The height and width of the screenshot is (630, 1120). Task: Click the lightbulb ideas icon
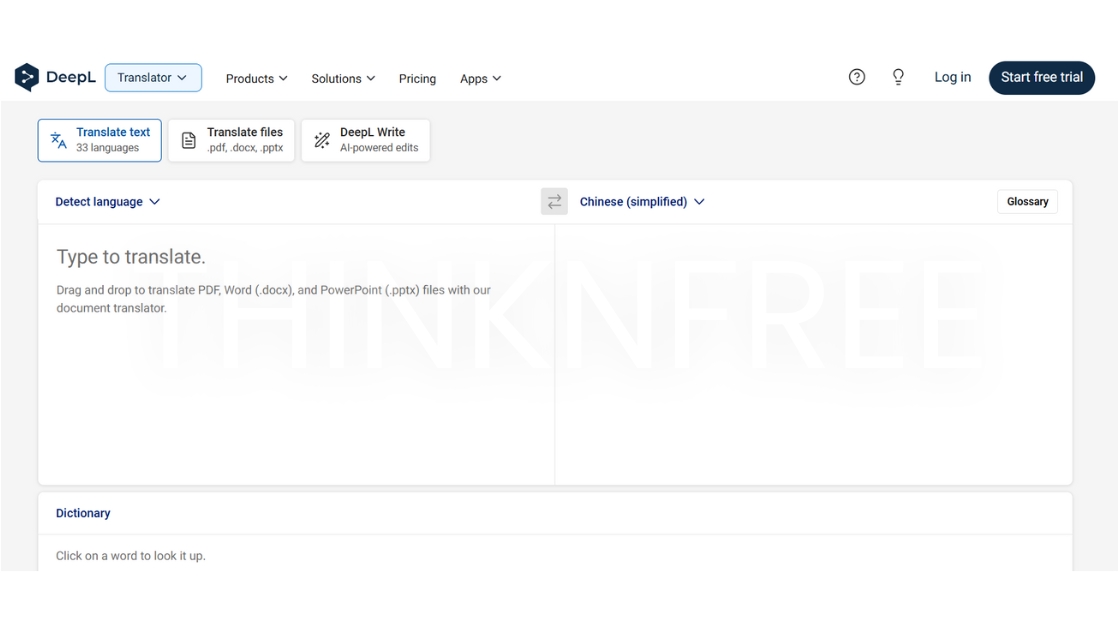898,77
